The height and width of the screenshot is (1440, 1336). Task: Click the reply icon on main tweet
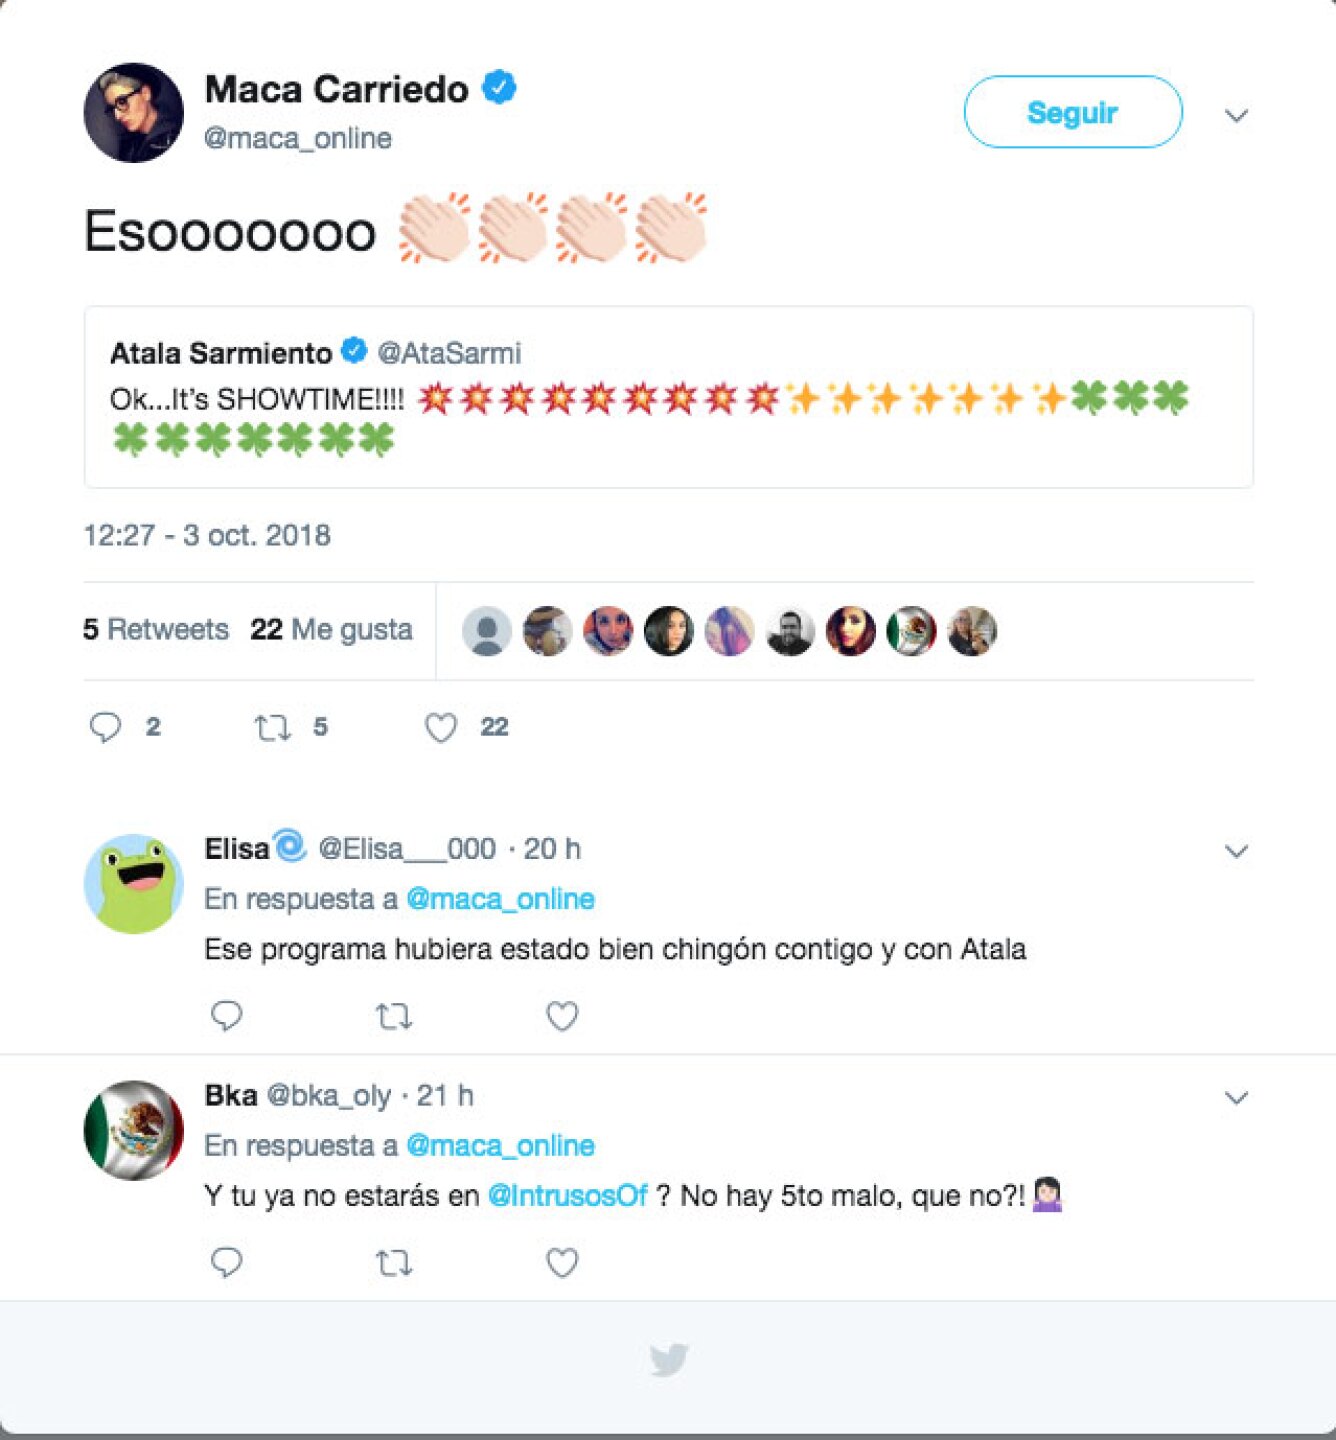[x=105, y=727]
